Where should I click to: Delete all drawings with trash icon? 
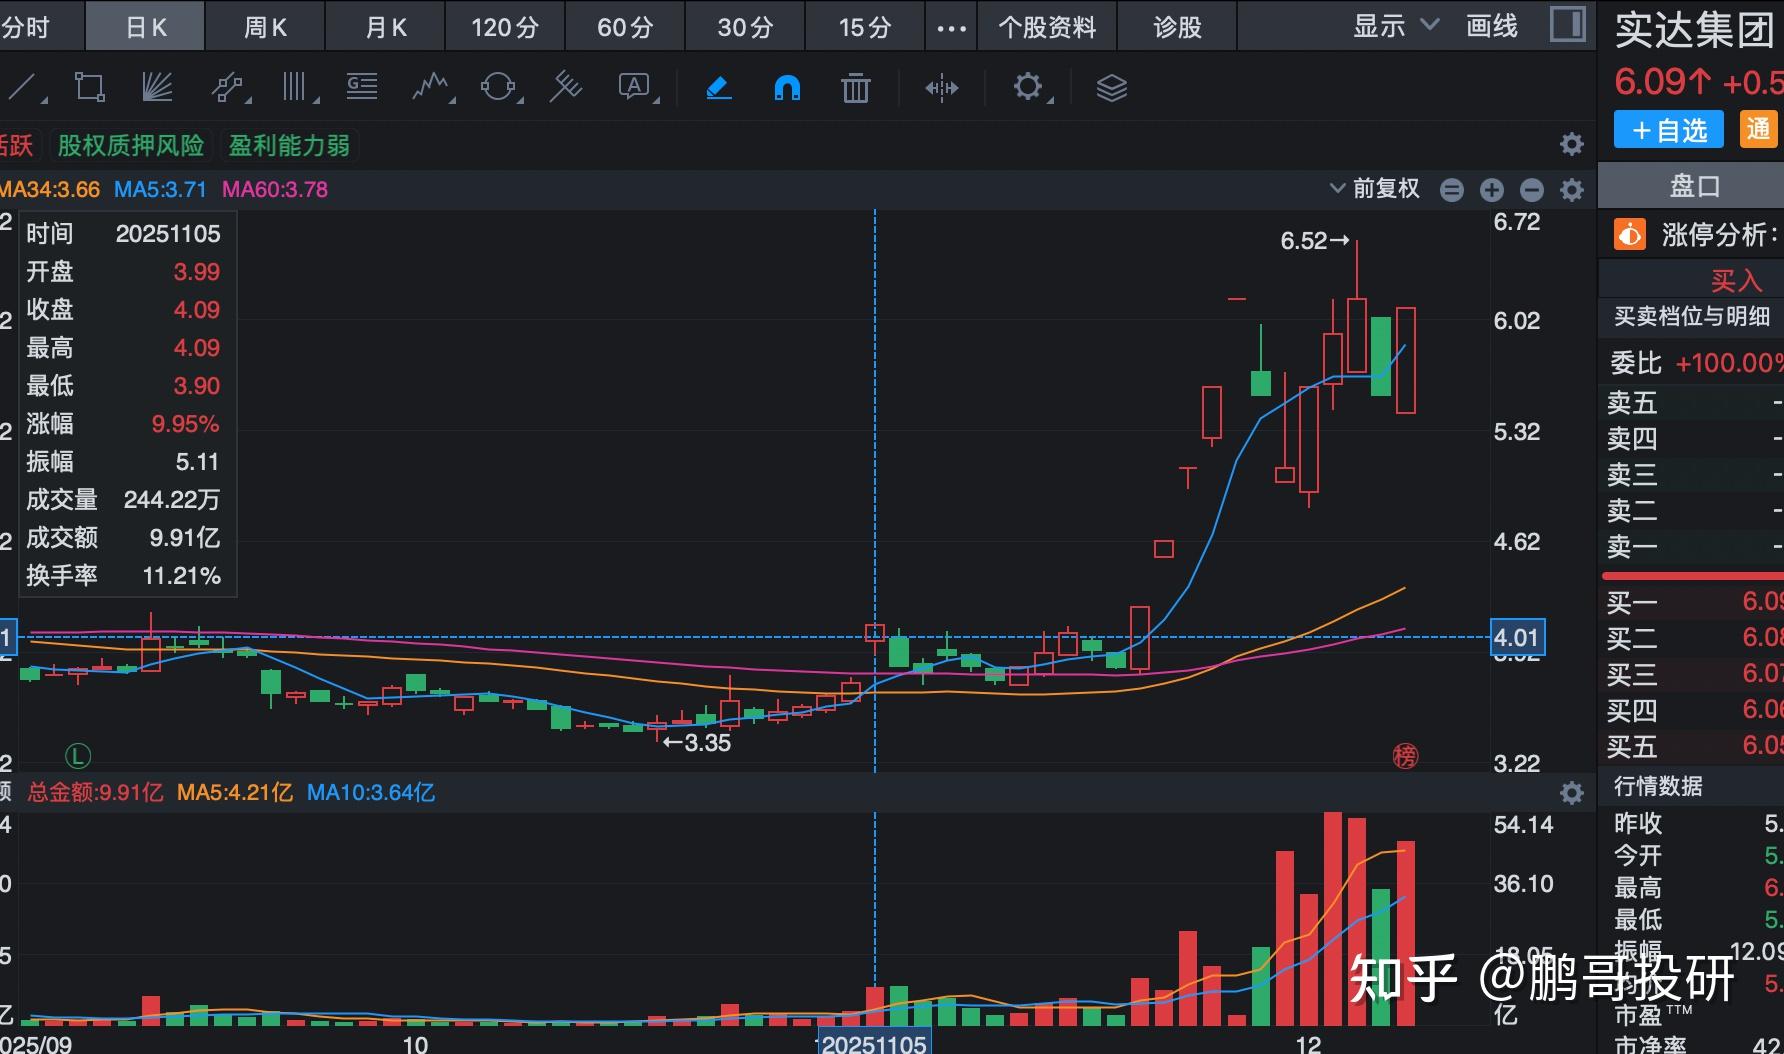tap(855, 88)
